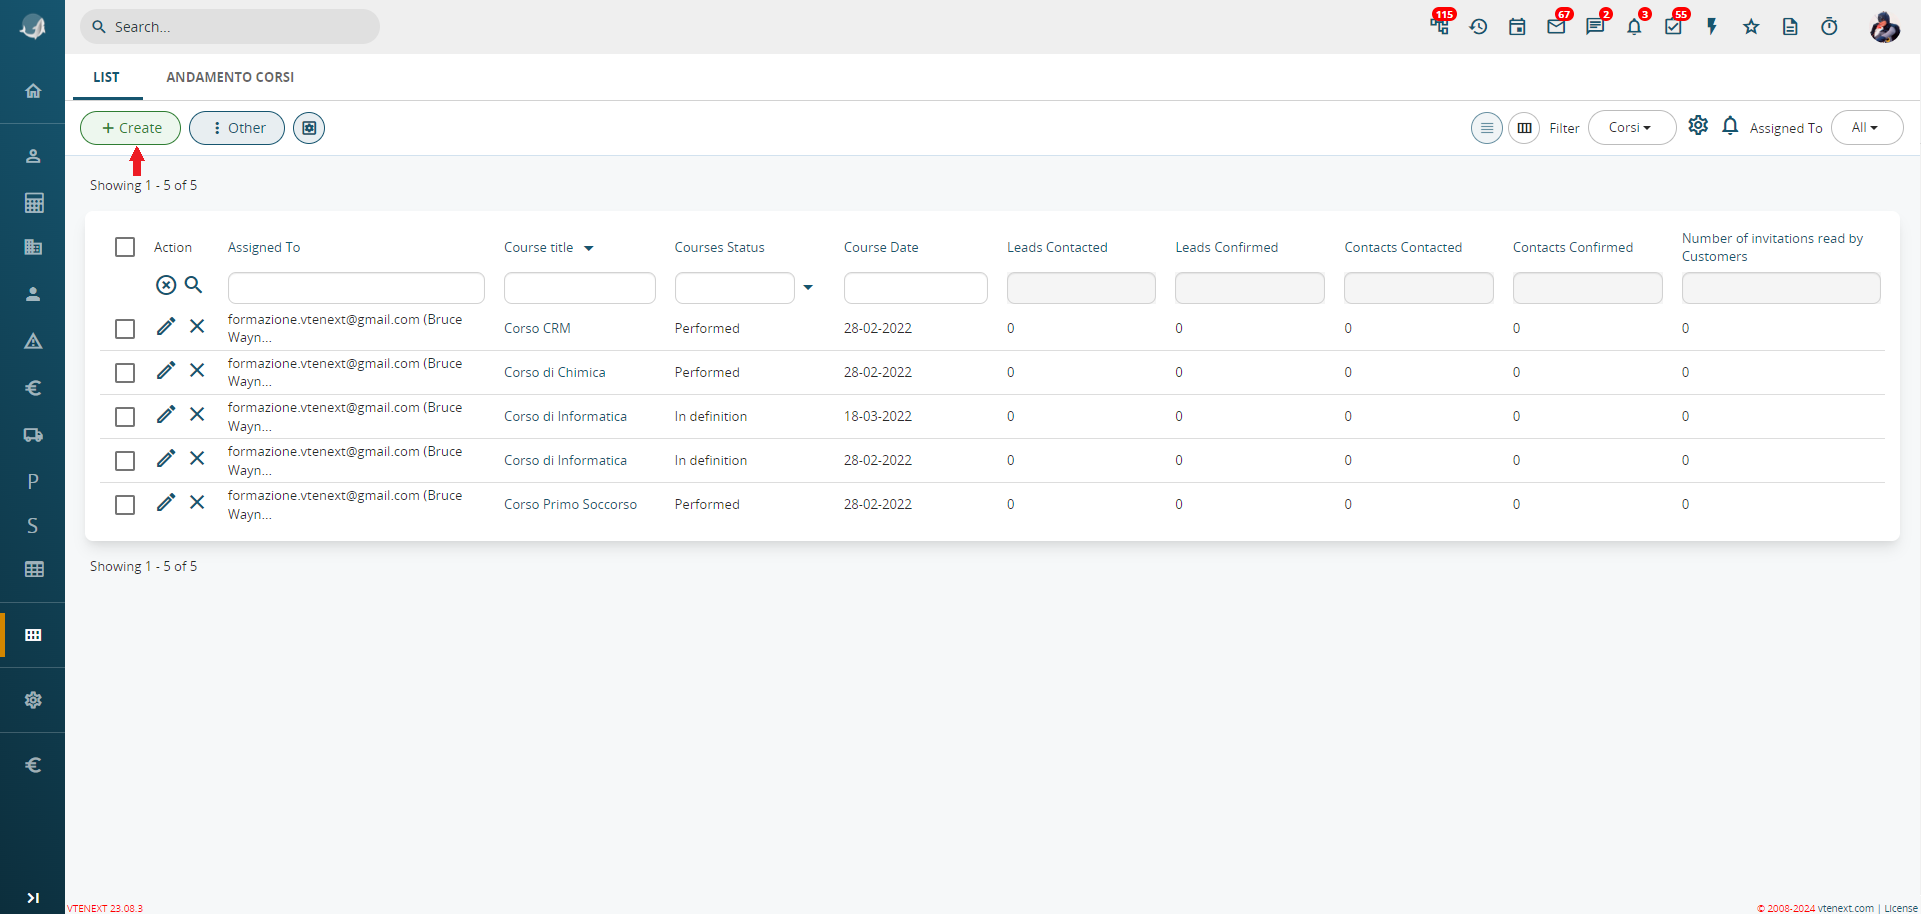This screenshot has width=1921, height=914.
Task: Open the warning triangle sidebar icon
Action: tap(33, 341)
